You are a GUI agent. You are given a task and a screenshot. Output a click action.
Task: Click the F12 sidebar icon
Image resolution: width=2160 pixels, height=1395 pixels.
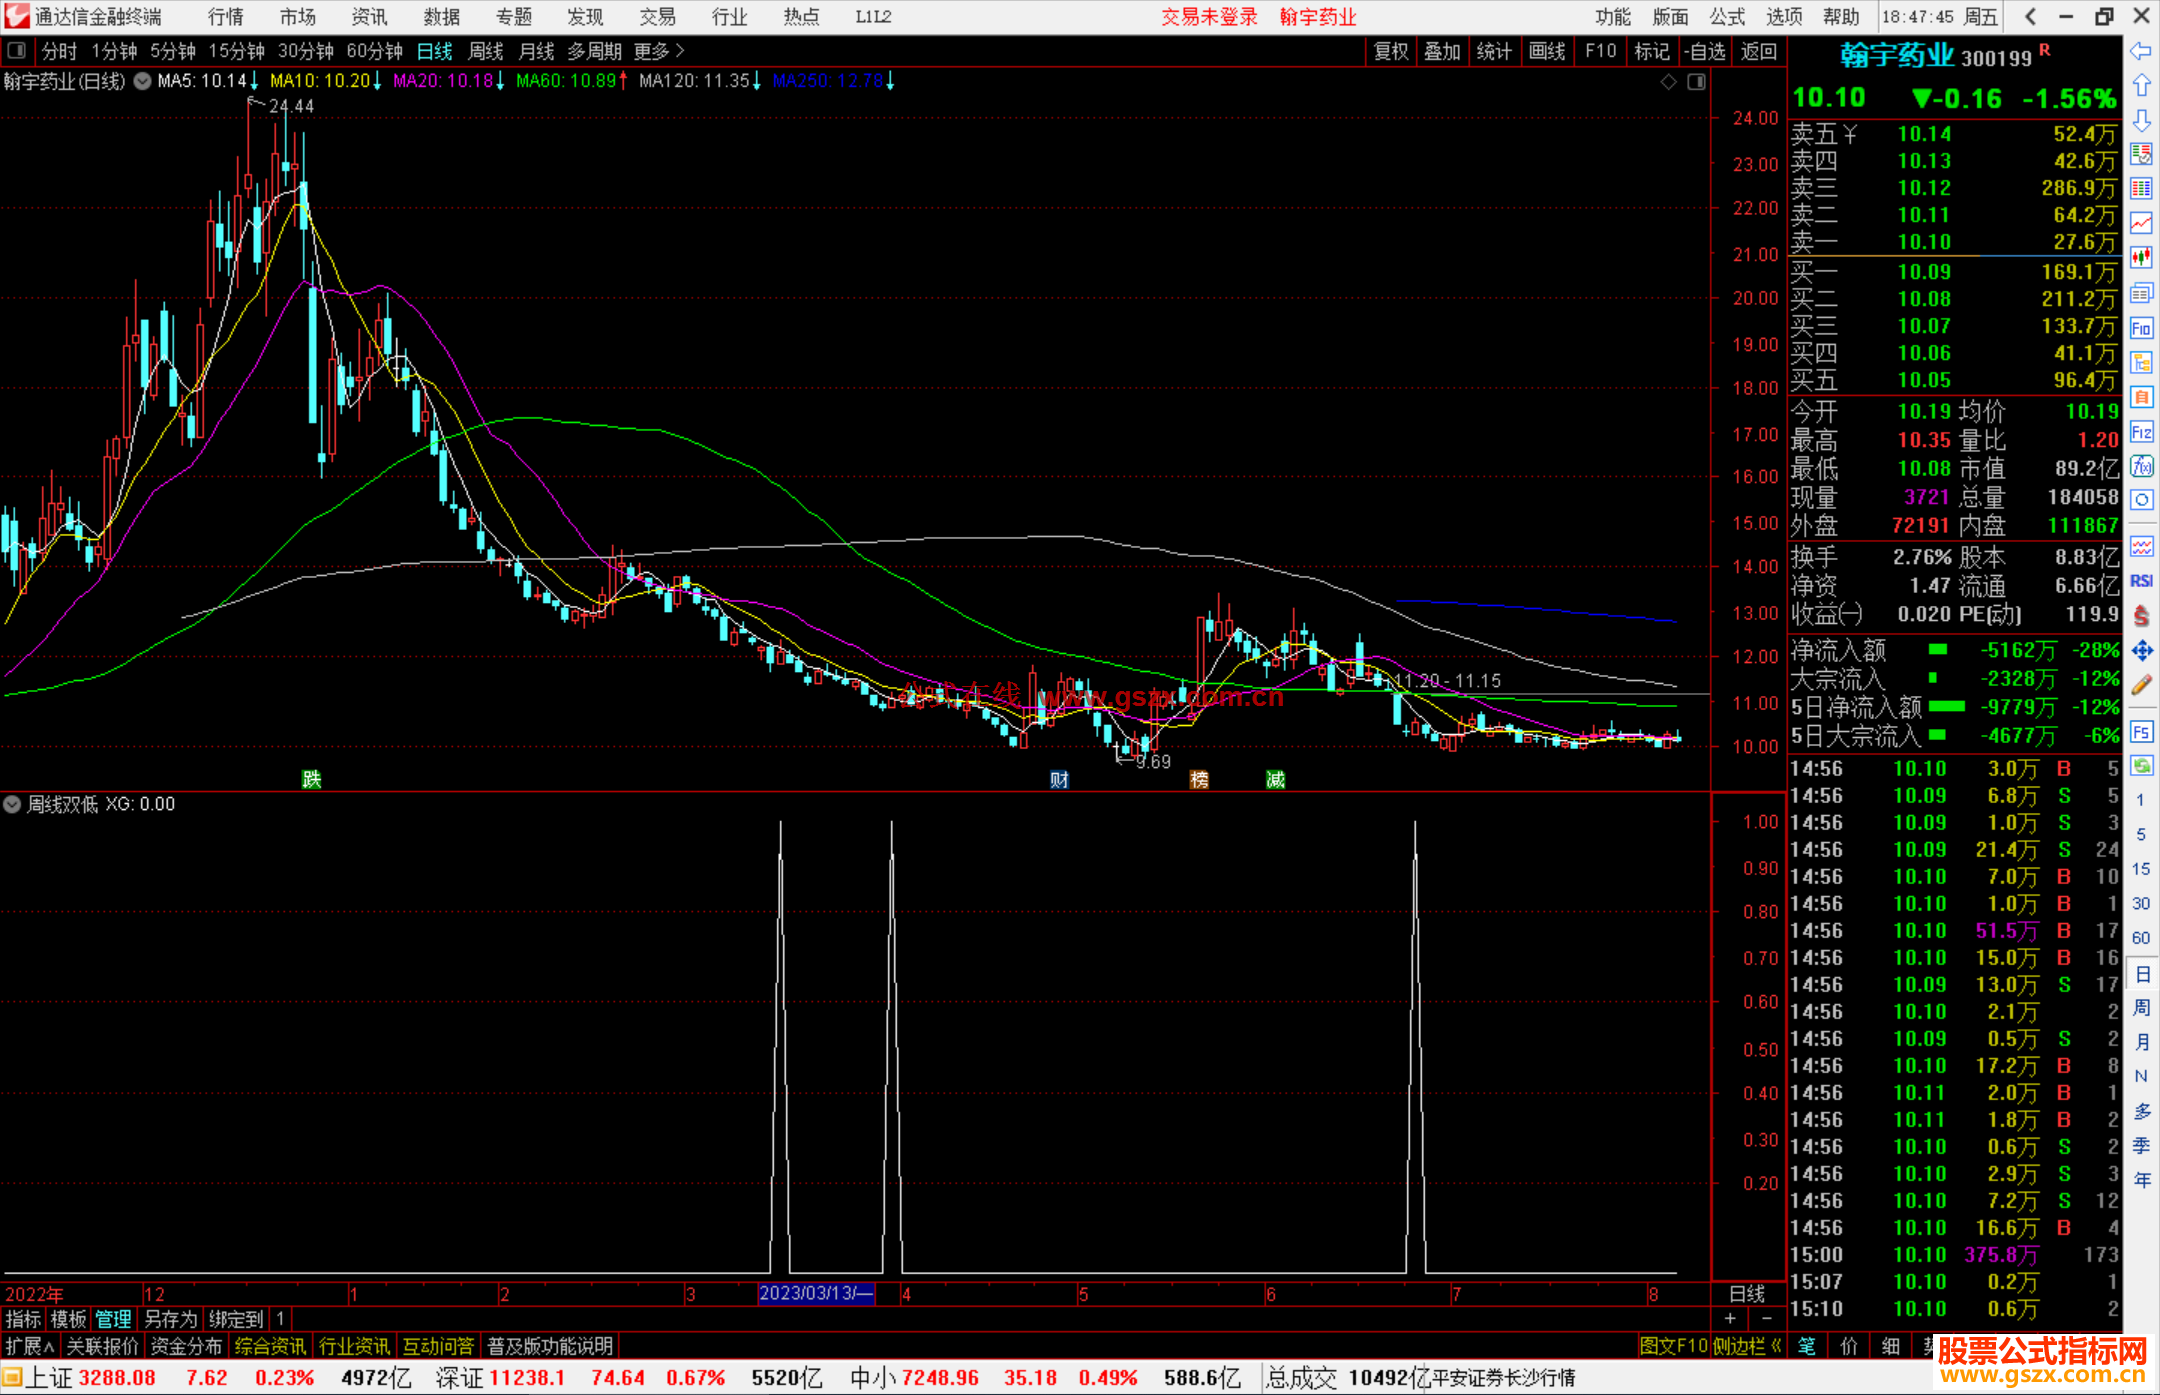tap(2141, 432)
